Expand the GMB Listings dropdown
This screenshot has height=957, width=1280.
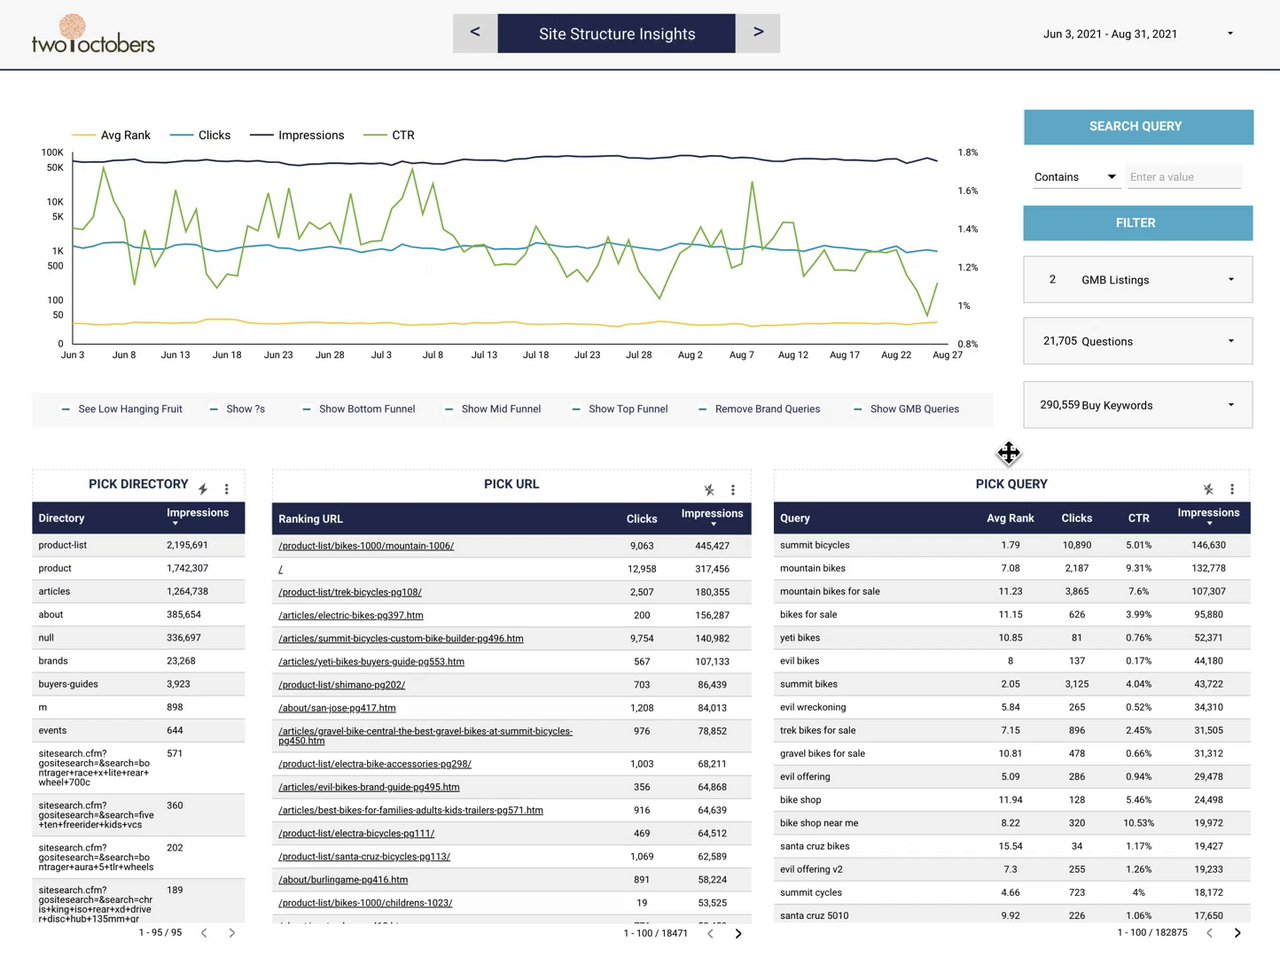[x=1138, y=280]
